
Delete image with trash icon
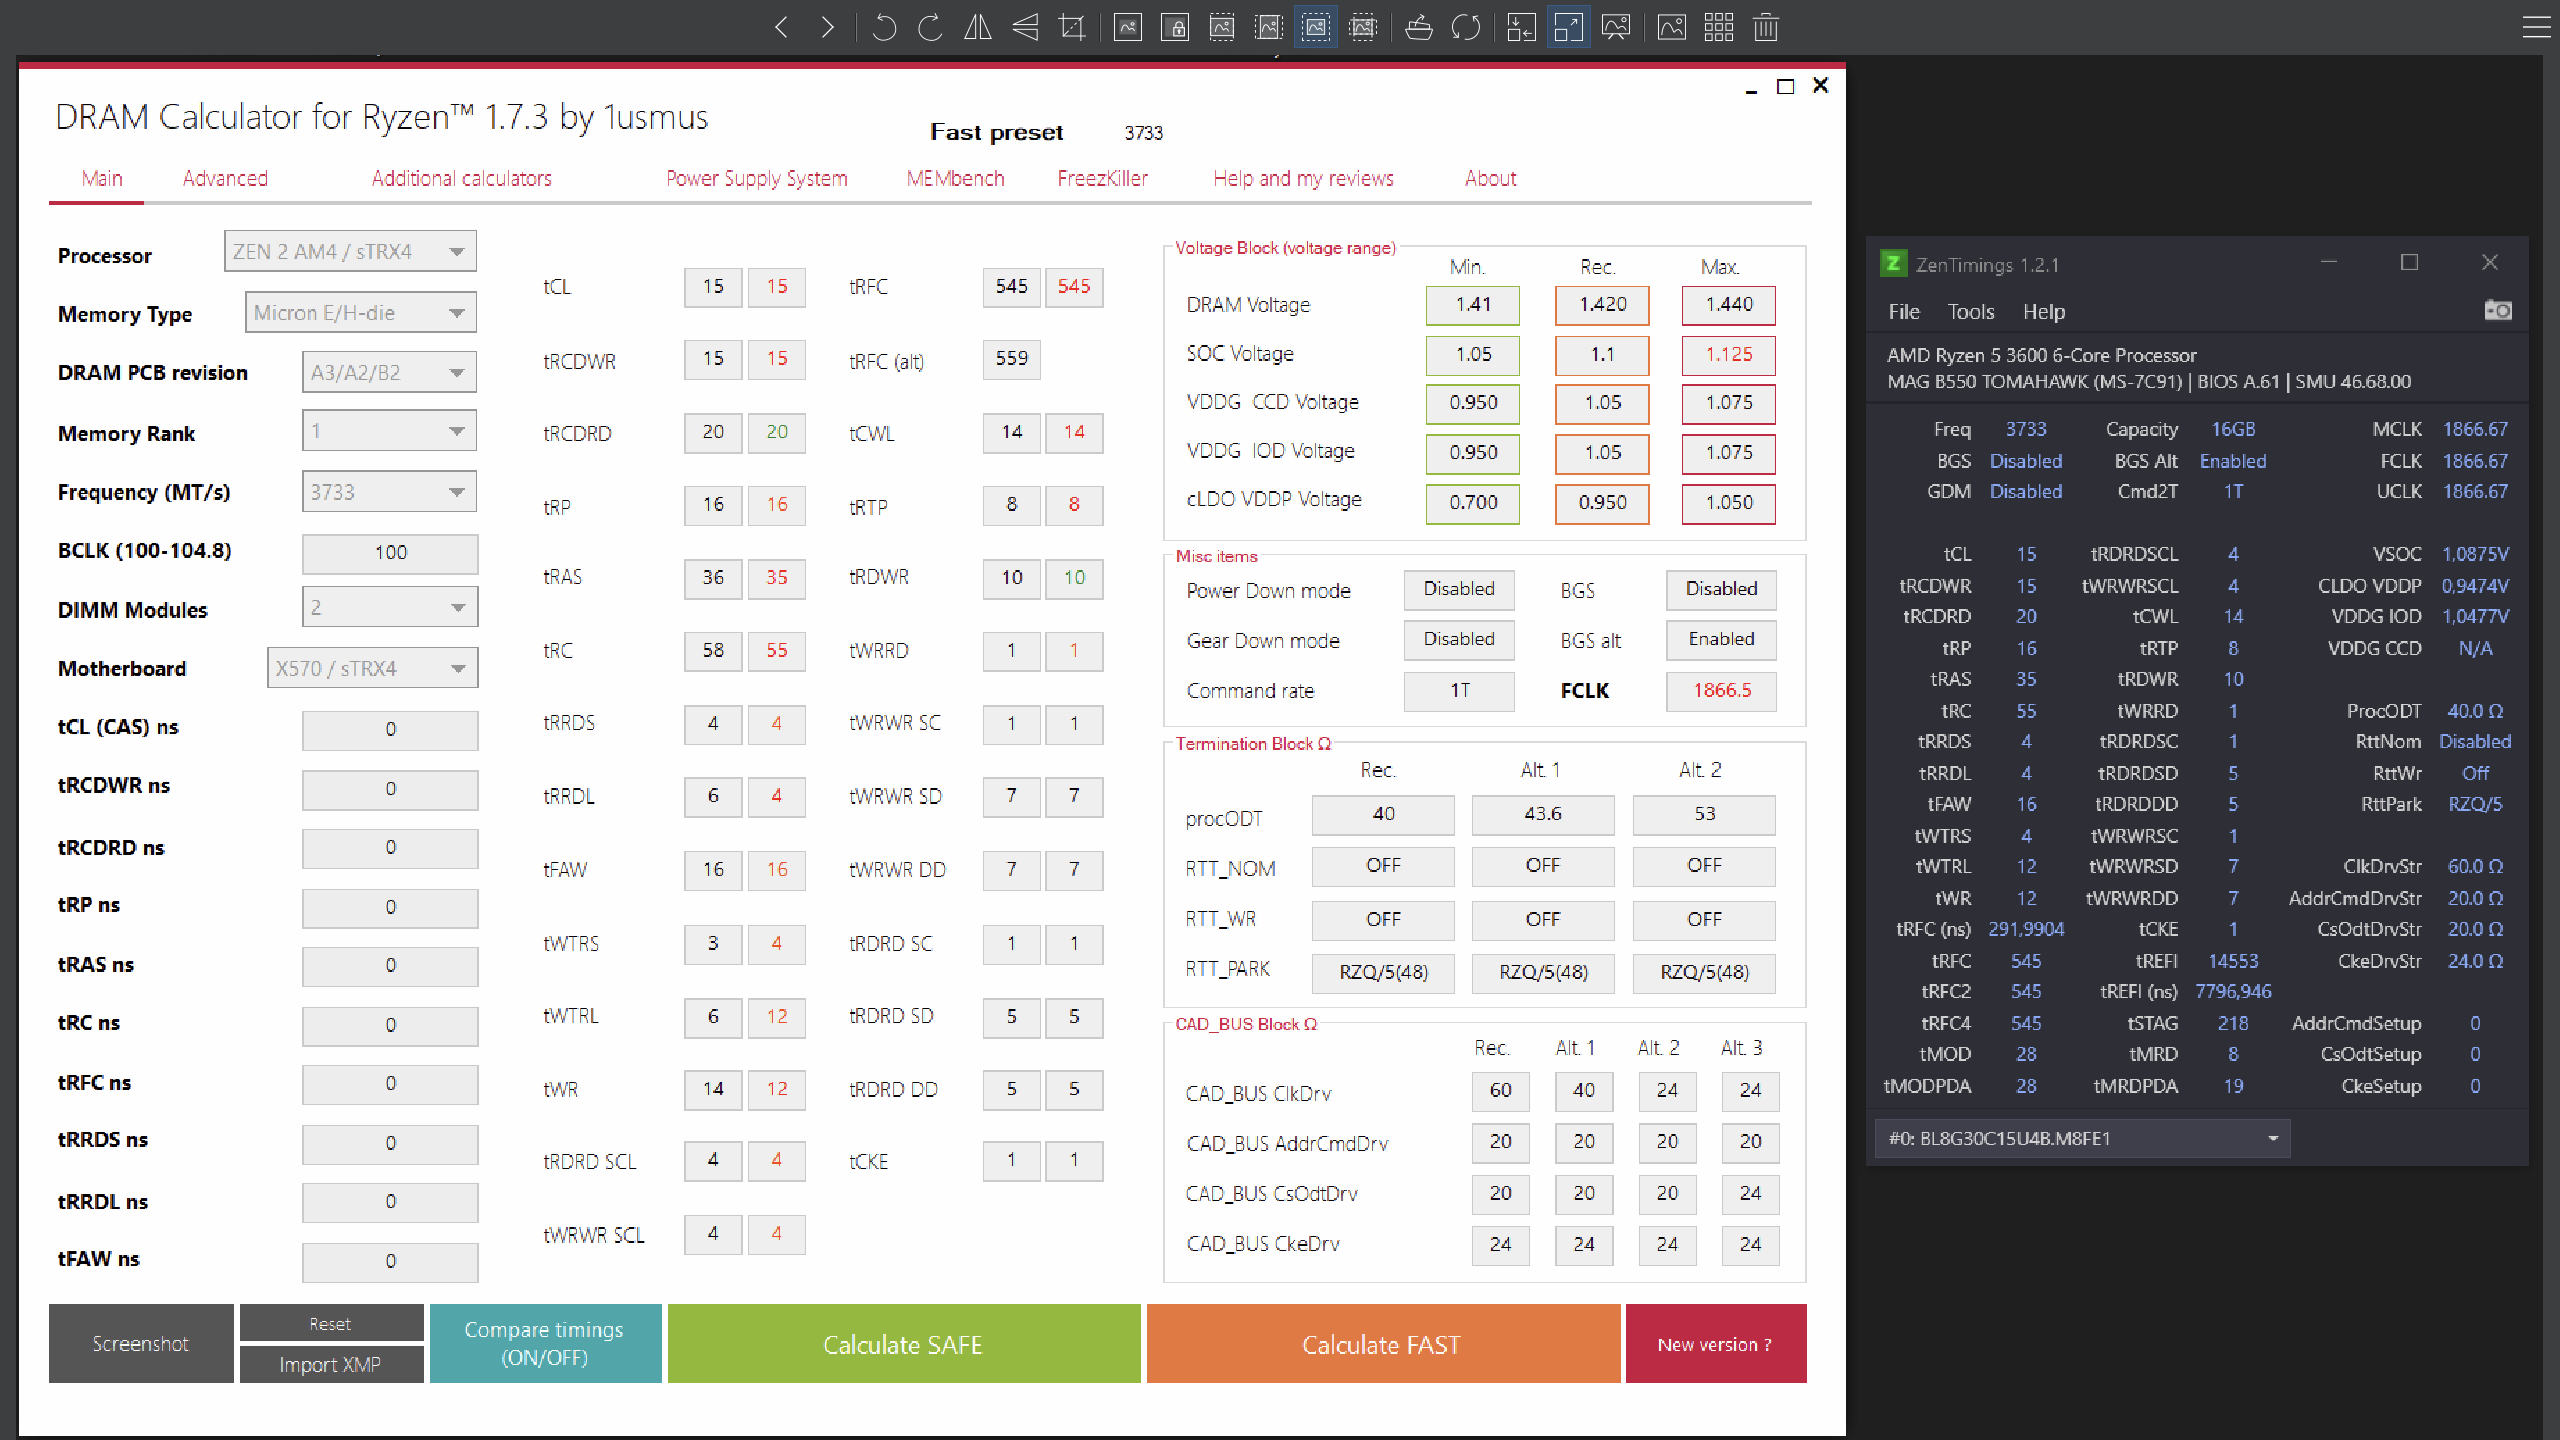point(1766,27)
